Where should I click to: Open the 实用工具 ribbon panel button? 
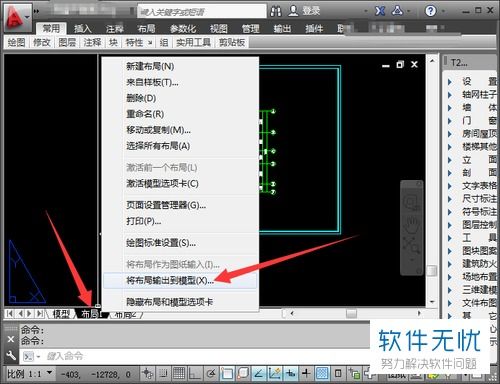pyautogui.click(x=193, y=42)
